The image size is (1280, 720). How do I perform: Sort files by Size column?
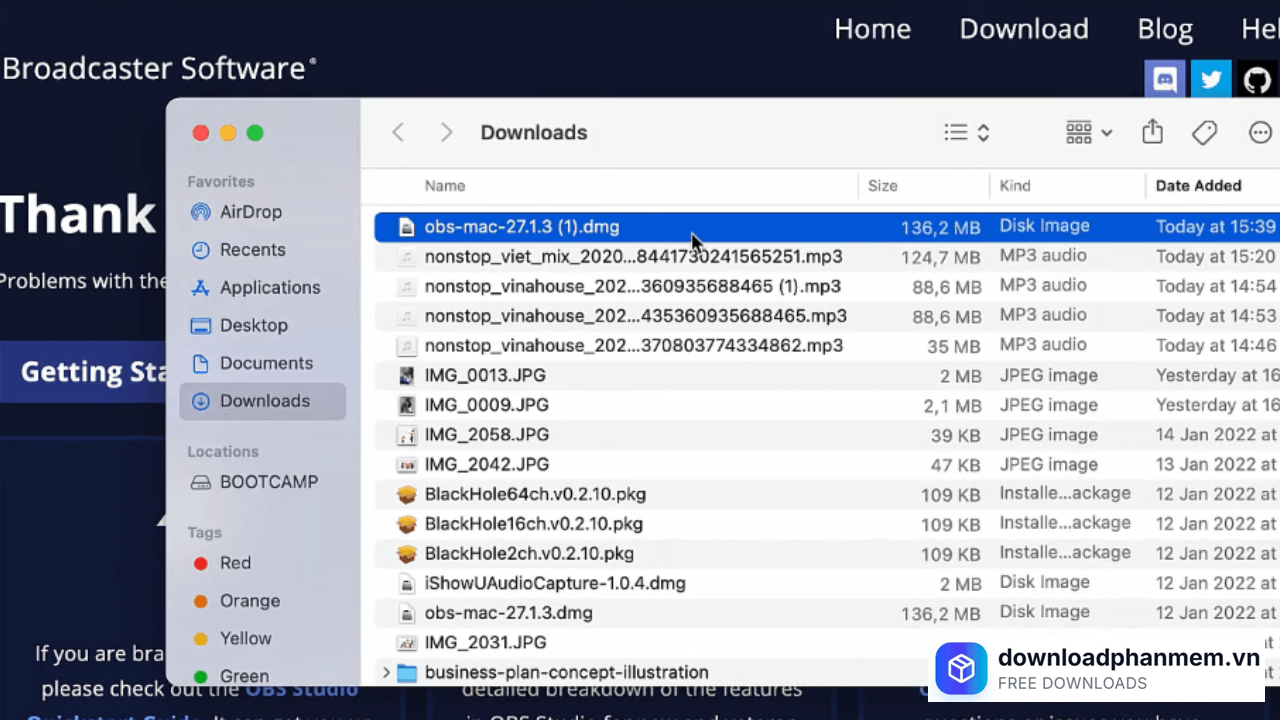[883, 186]
